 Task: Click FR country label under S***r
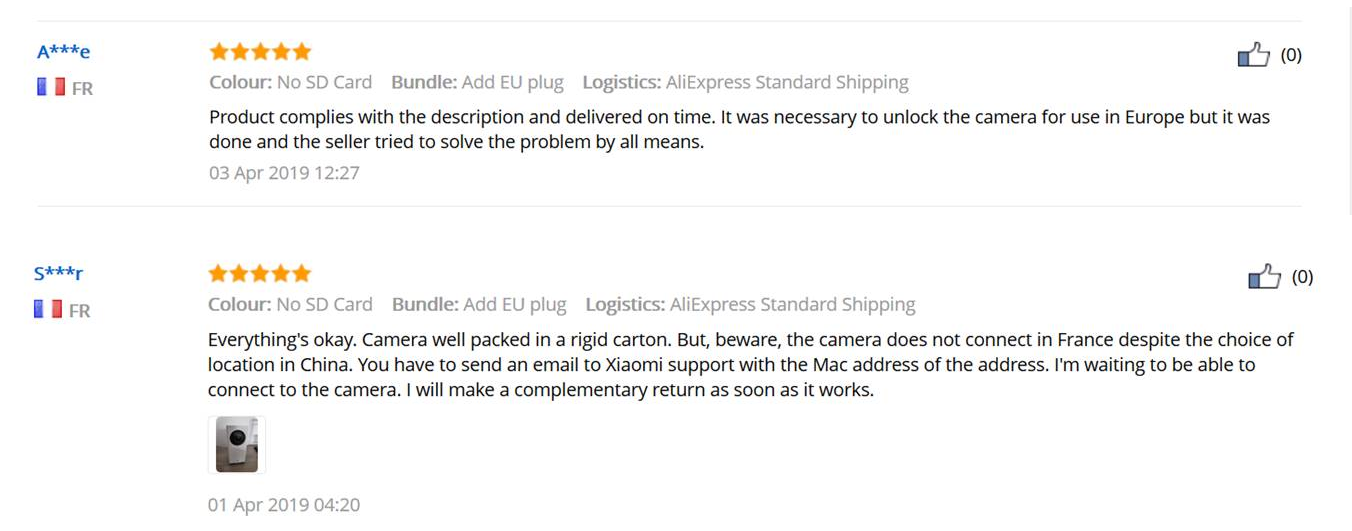click(79, 310)
